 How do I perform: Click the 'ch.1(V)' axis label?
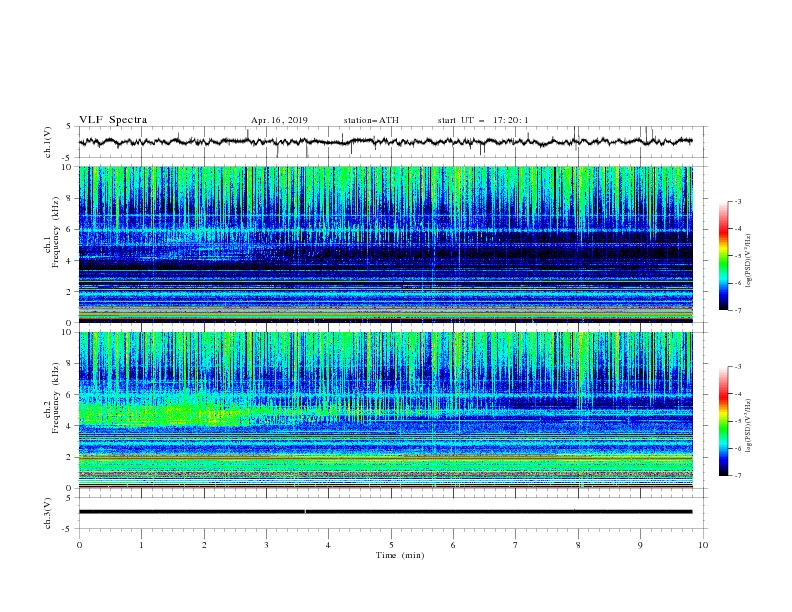pyautogui.click(x=48, y=142)
